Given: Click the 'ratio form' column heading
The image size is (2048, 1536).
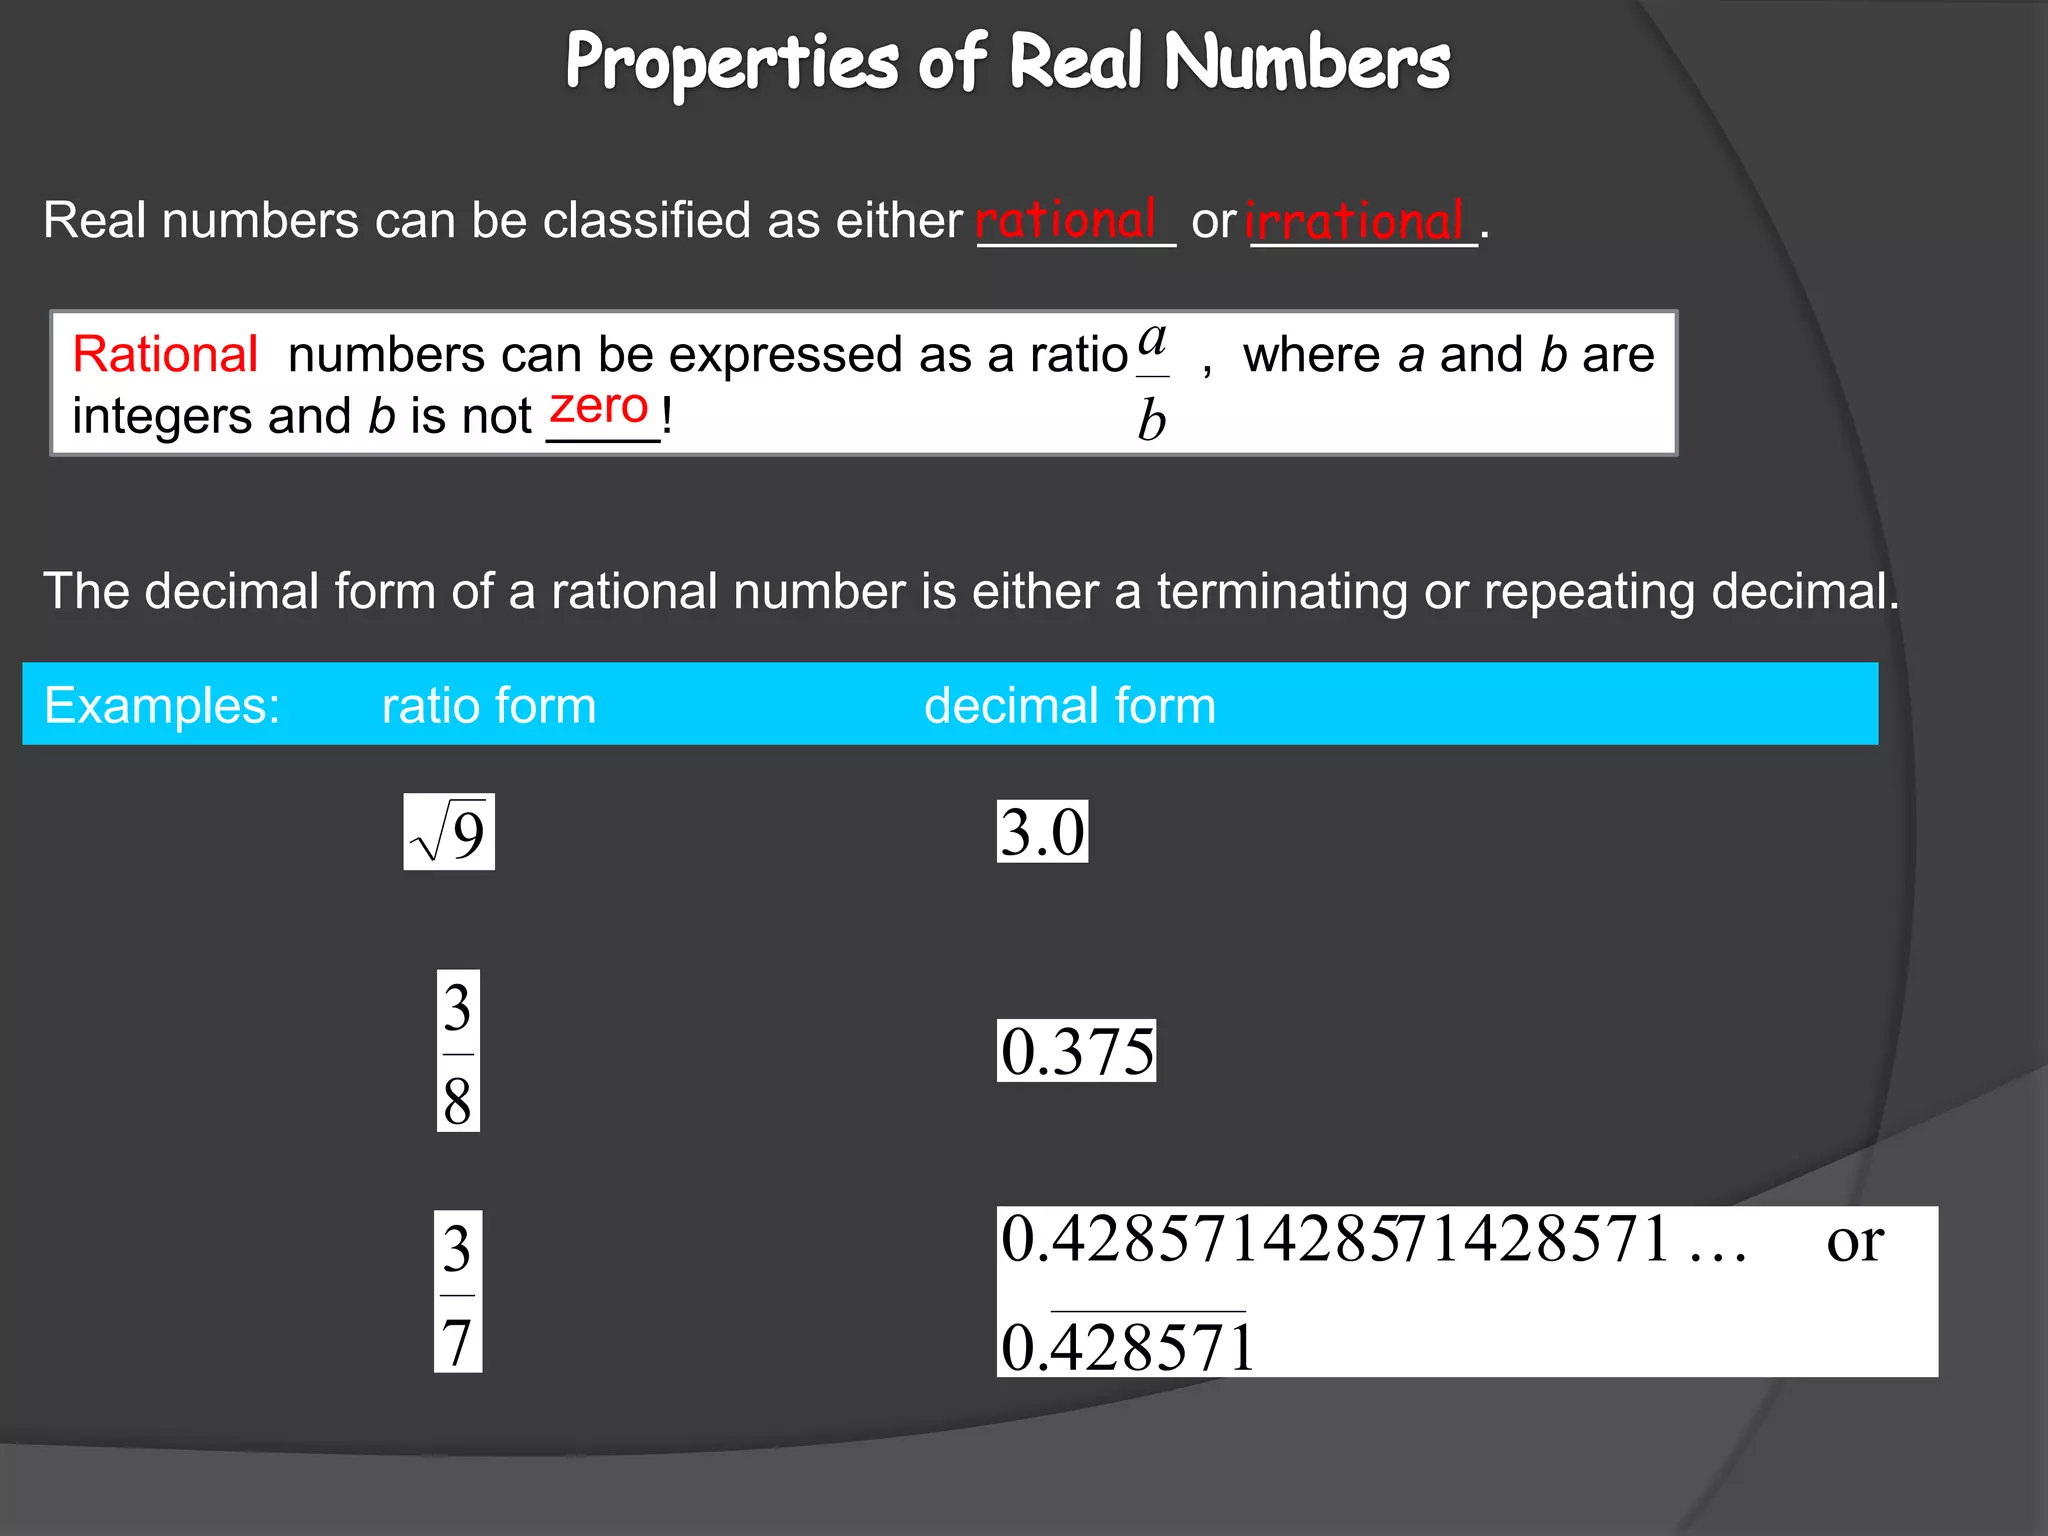Looking at the screenshot, I should tap(489, 705).
